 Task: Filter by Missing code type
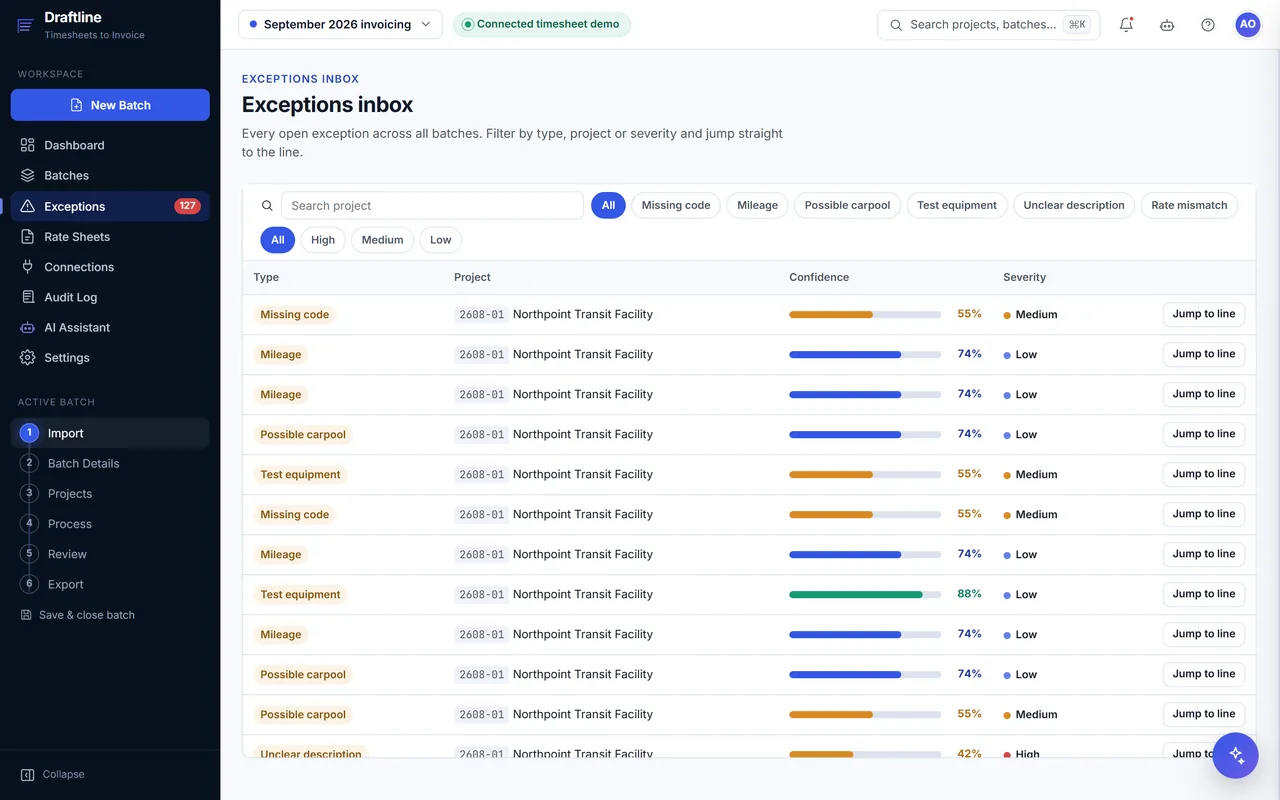tap(676, 205)
